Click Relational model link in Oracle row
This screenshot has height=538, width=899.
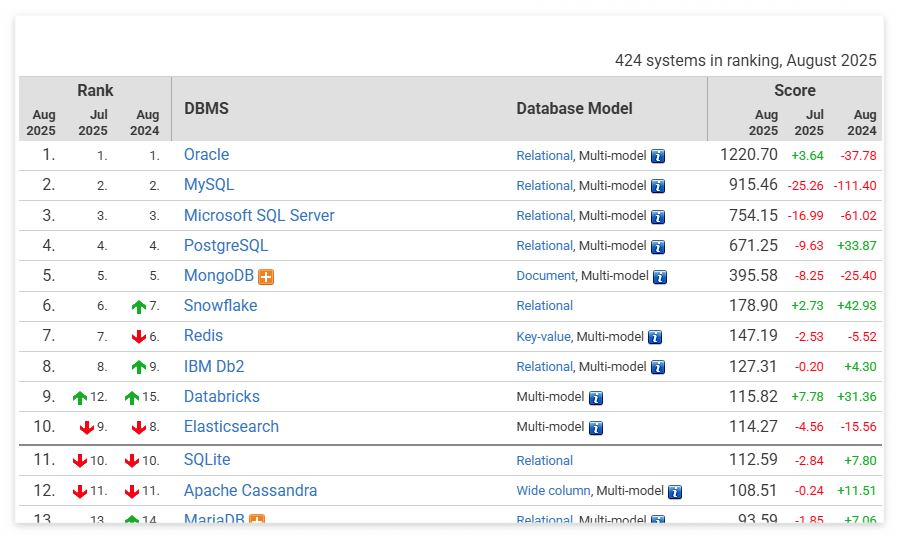[x=545, y=156]
